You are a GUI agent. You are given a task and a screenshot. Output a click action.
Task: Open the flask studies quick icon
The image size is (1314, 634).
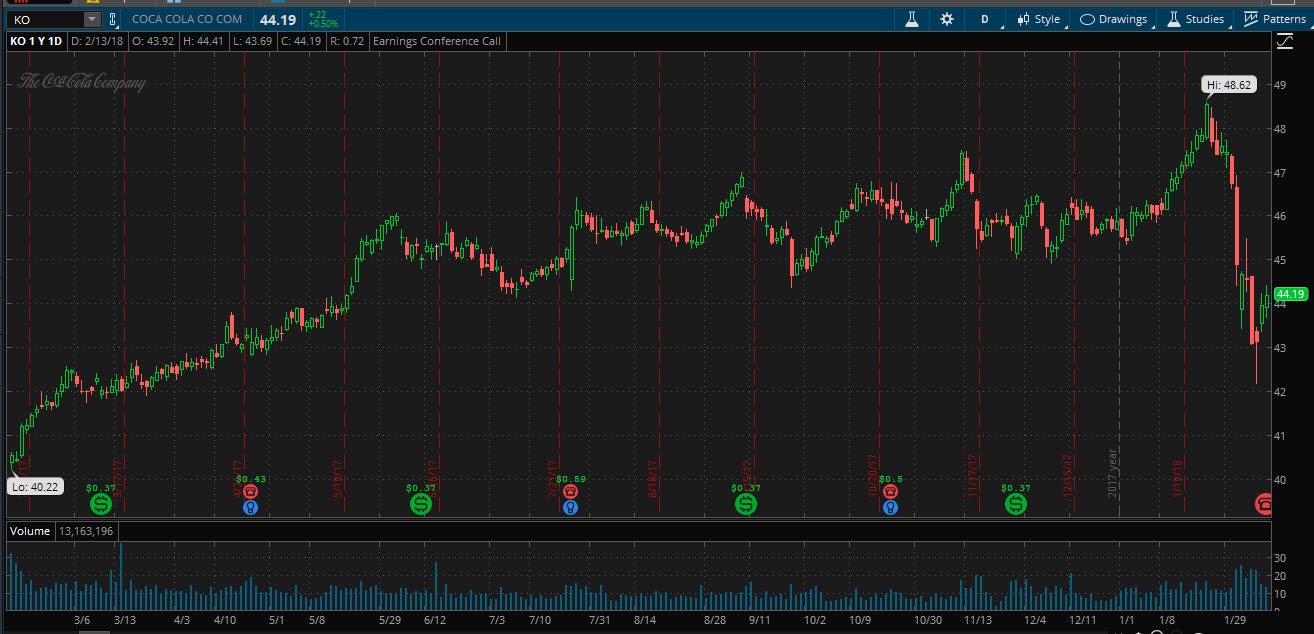click(911, 19)
